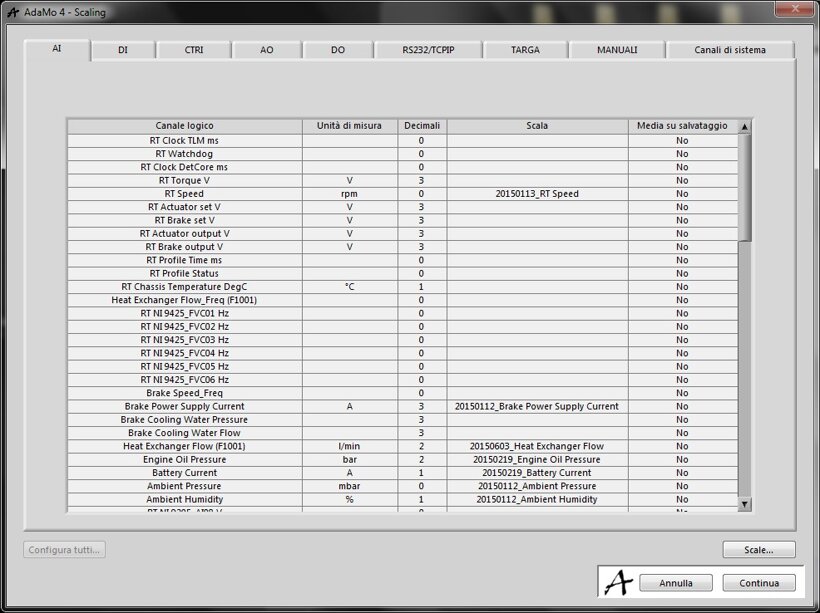Open the RS232/TCPIP tab
Screen dimensions: 820x613
coord(428,50)
